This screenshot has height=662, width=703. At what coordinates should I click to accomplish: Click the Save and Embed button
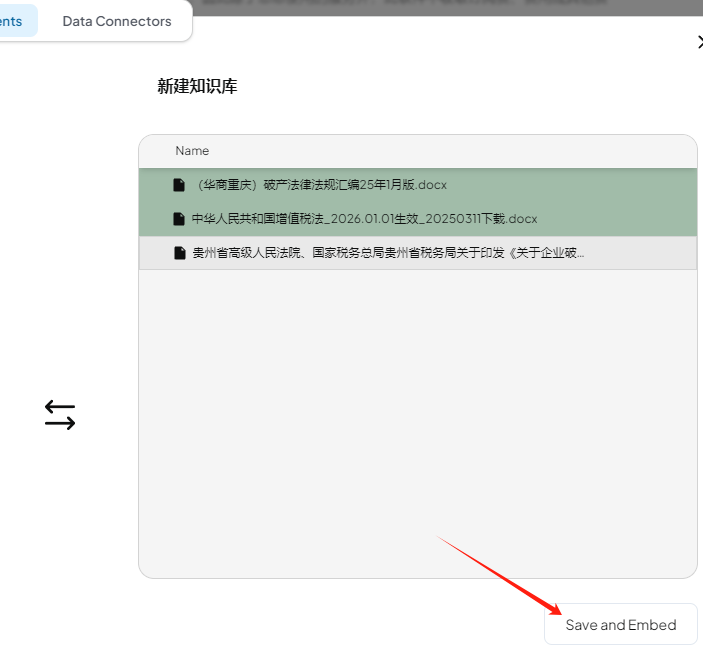pyautogui.click(x=621, y=624)
